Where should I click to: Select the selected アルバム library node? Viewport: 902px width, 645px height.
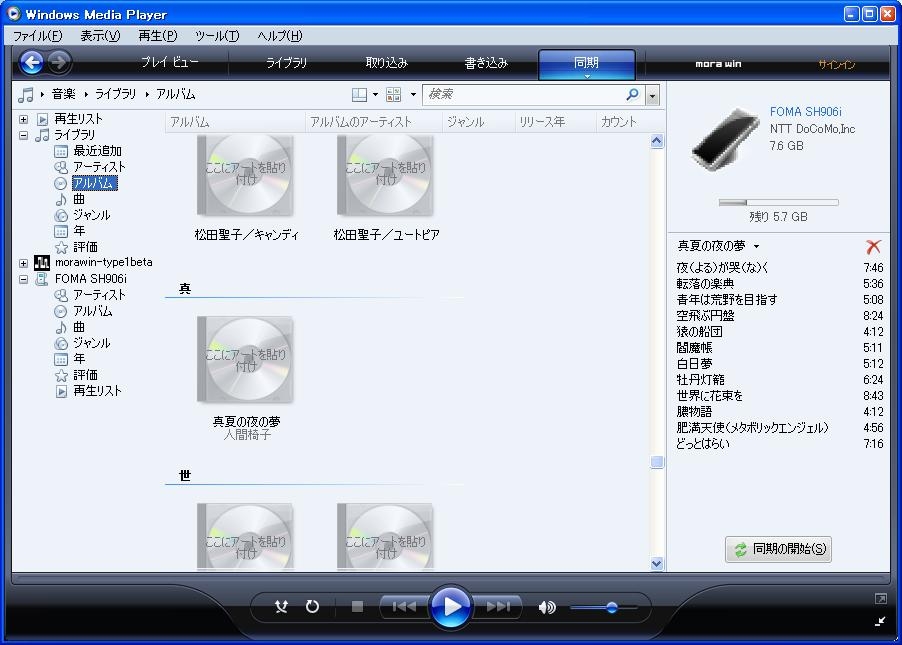(x=94, y=183)
